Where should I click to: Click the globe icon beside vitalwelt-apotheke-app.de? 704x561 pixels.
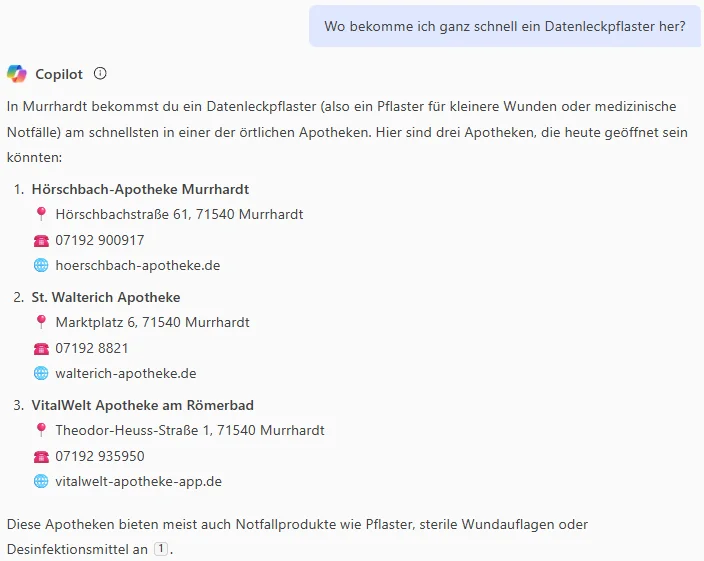(41, 482)
